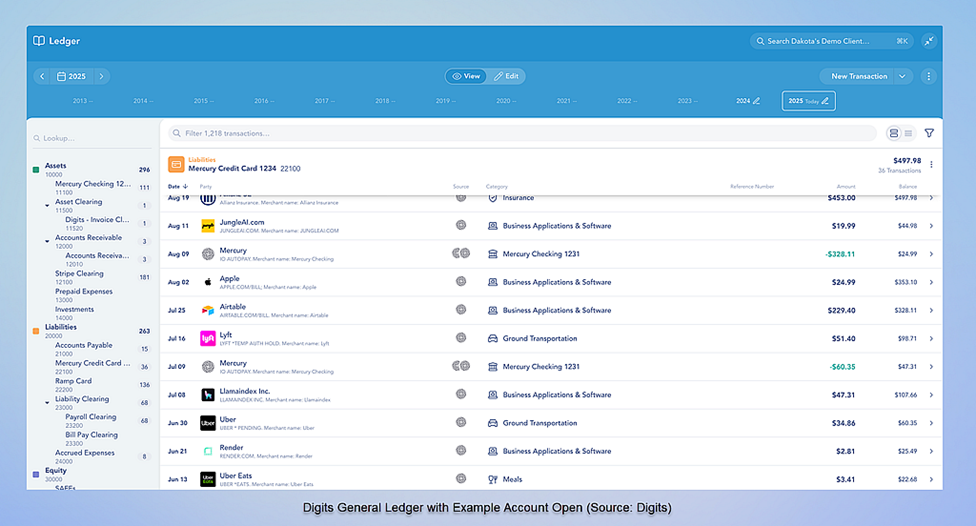Go to the previous year arrow
This screenshot has width=976, height=526.
(42, 76)
